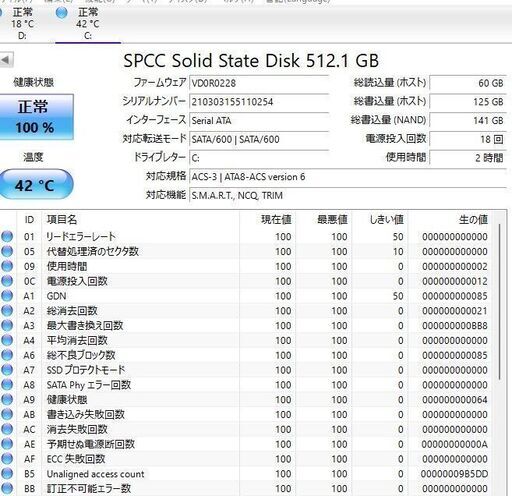Click the standard field ACS-3 | ATA8-ACS version 6
The width and height of the screenshot is (512, 496).
pos(348,177)
